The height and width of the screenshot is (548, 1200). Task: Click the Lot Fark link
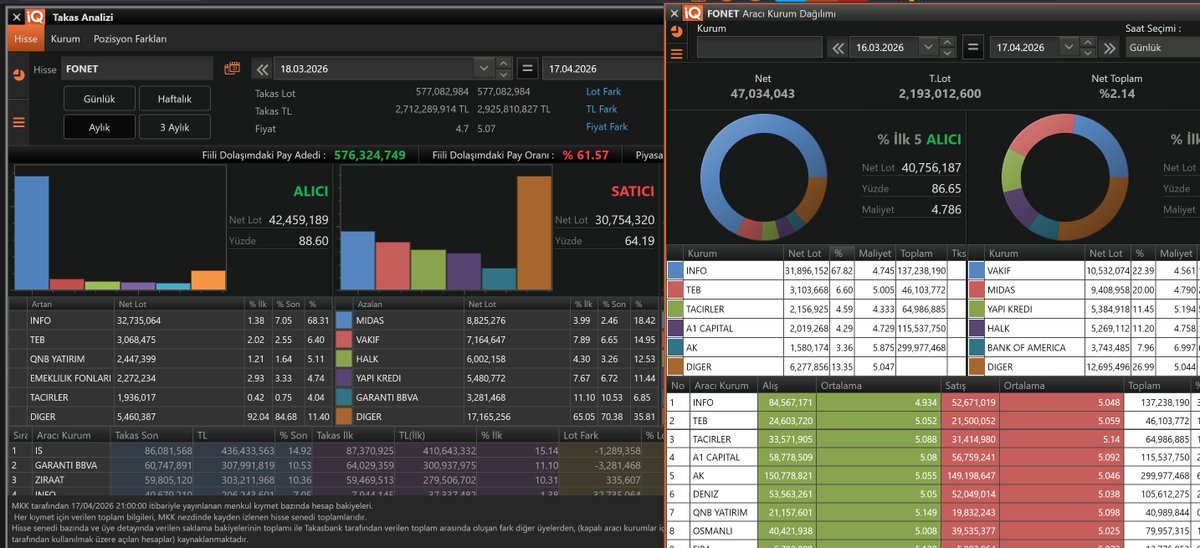[603, 92]
